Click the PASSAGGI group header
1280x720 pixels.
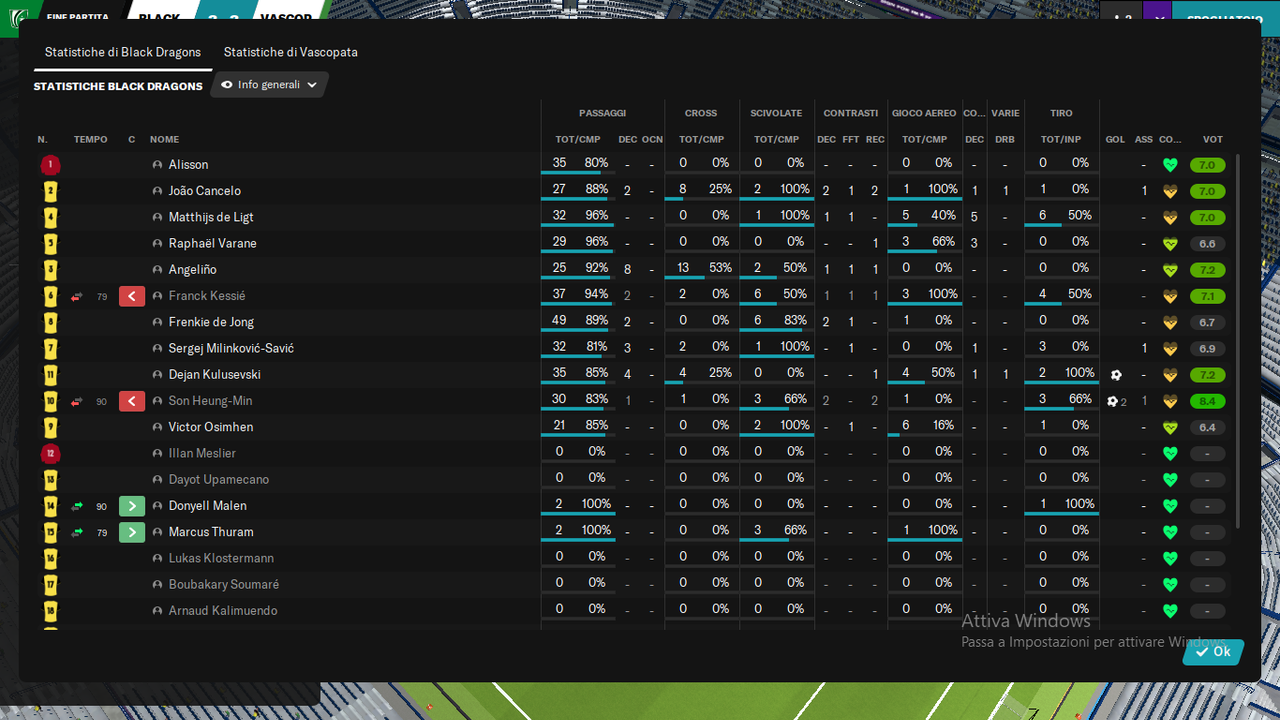click(602, 114)
